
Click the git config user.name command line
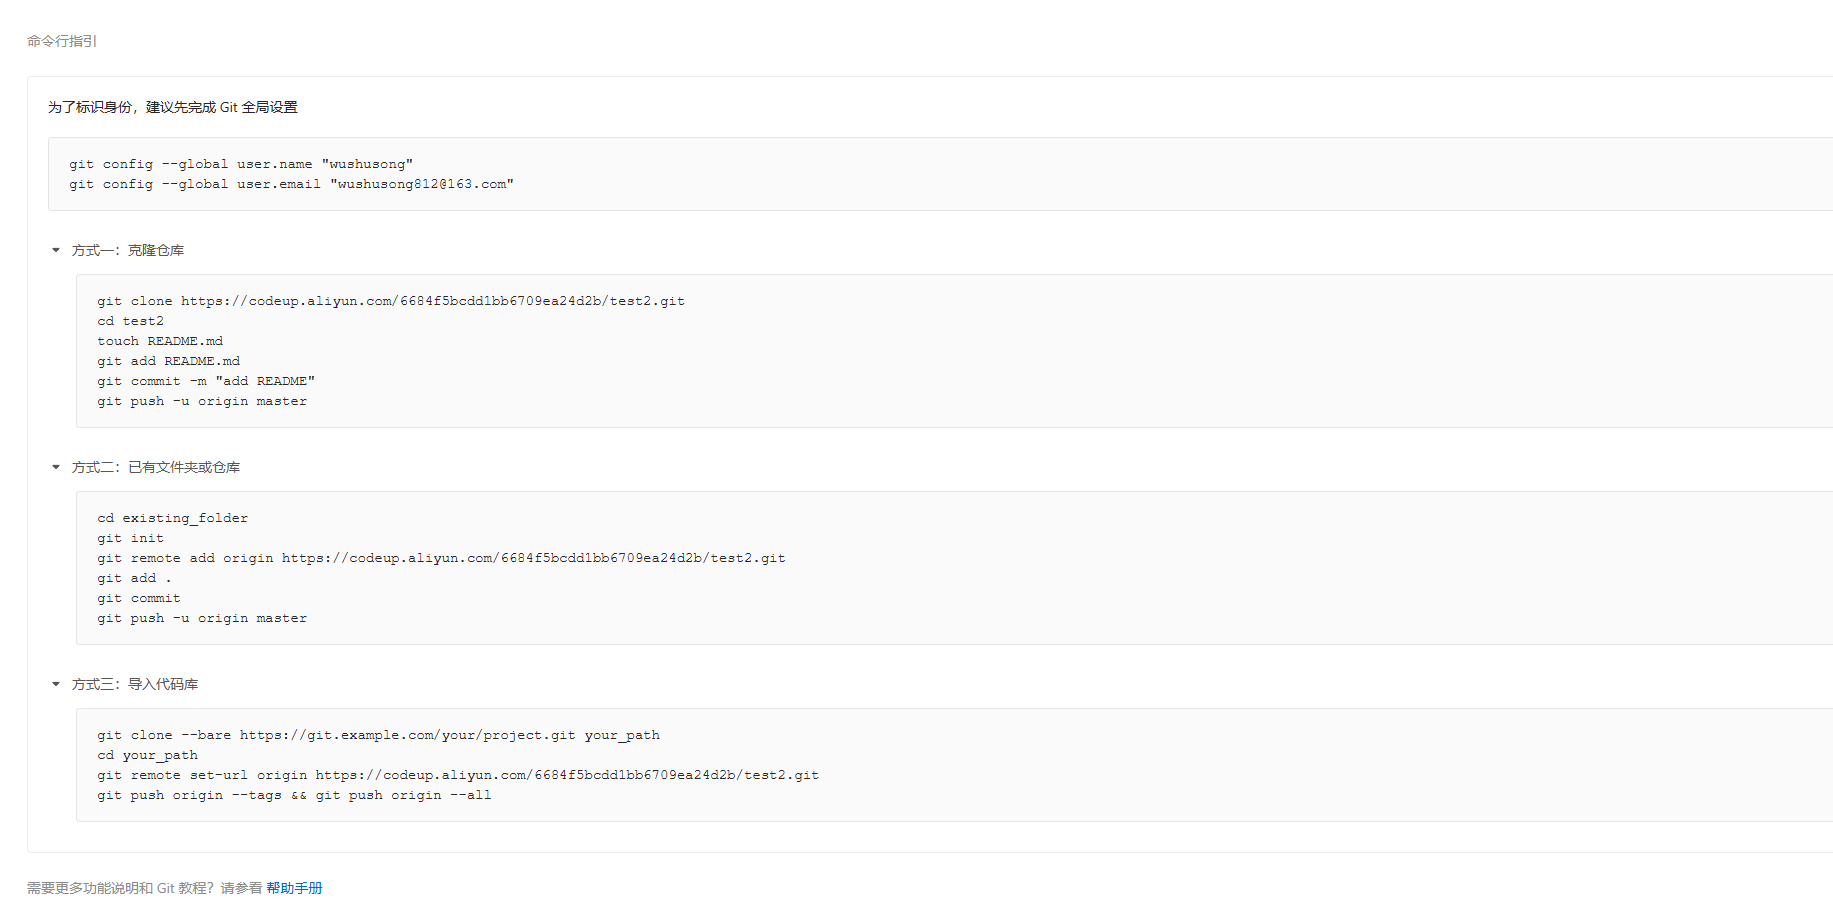click(241, 164)
